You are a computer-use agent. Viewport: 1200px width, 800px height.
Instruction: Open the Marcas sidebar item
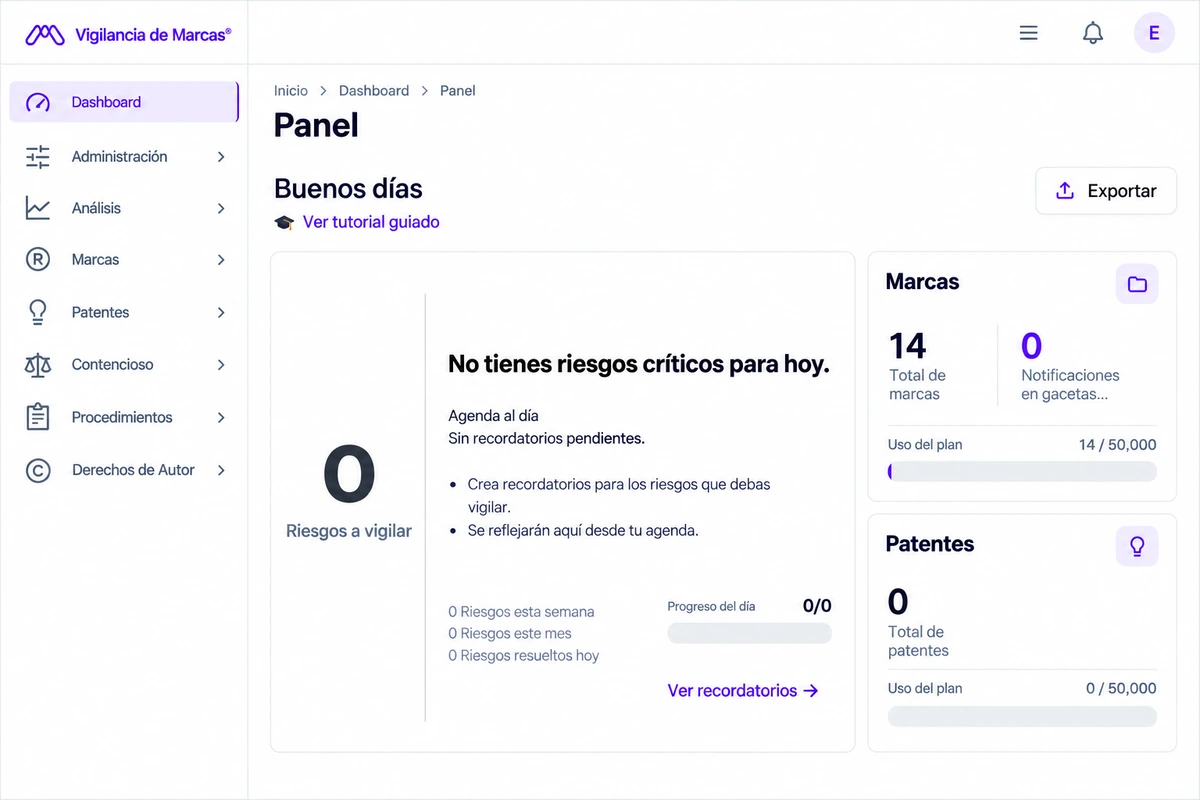click(x=124, y=260)
